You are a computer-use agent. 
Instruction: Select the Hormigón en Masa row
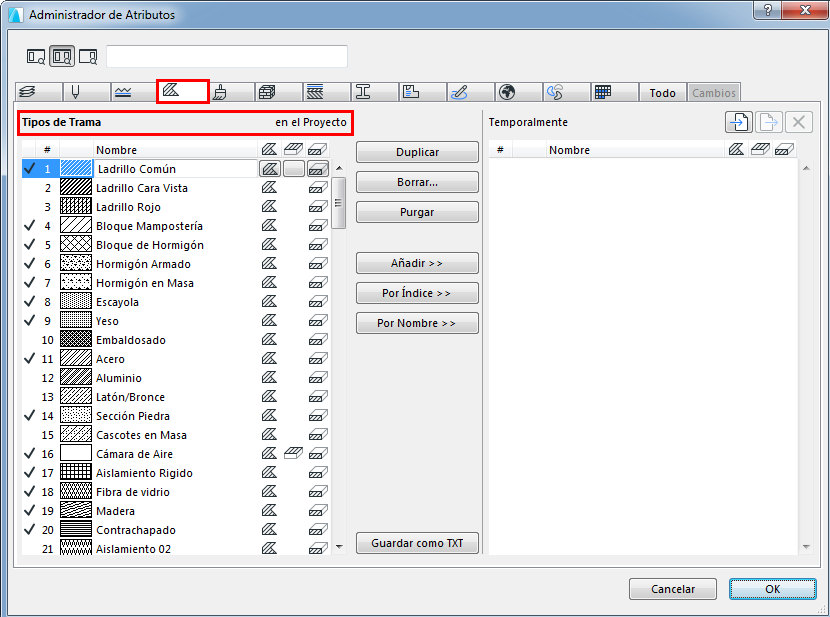tap(176, 283)
